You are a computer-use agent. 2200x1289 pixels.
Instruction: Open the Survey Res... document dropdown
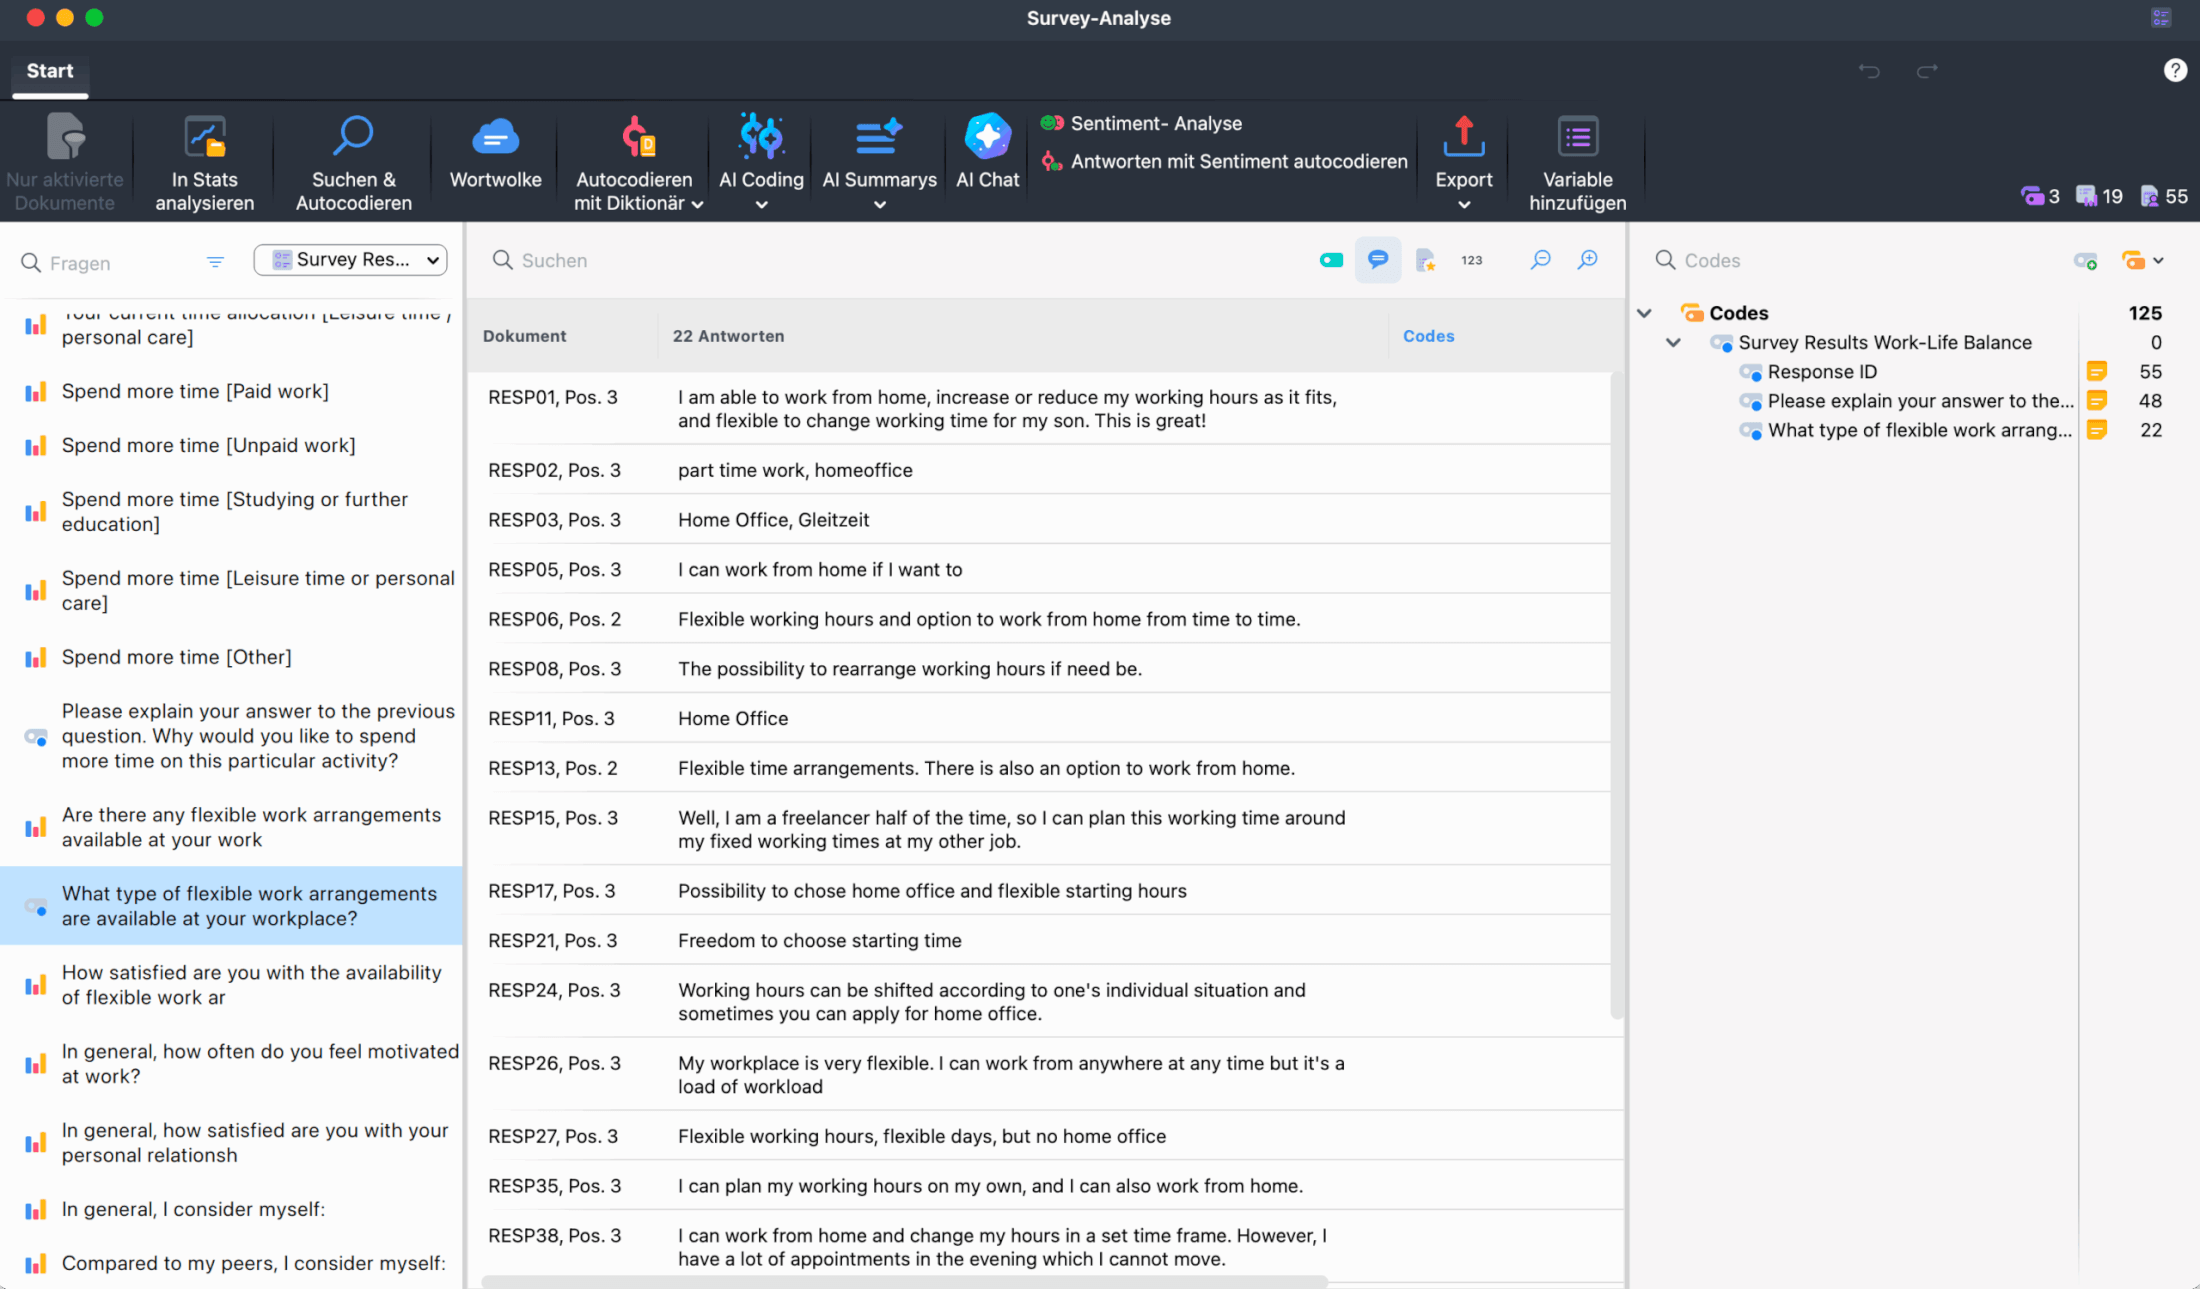tap(350, 259)
